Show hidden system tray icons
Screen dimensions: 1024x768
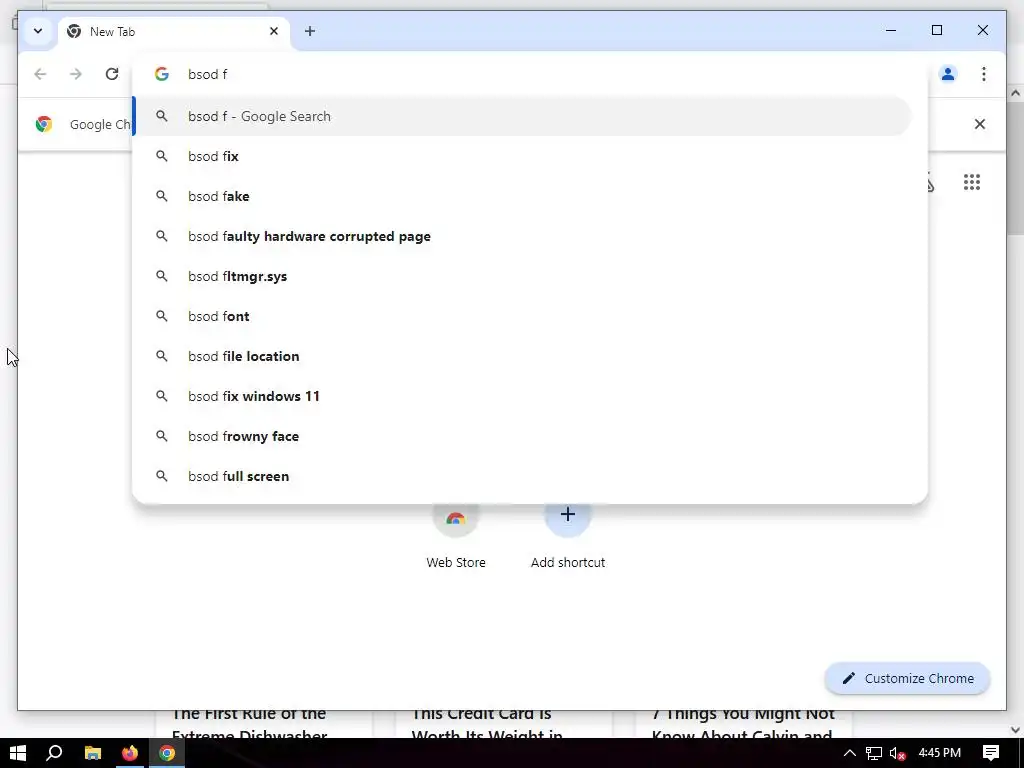850,753
